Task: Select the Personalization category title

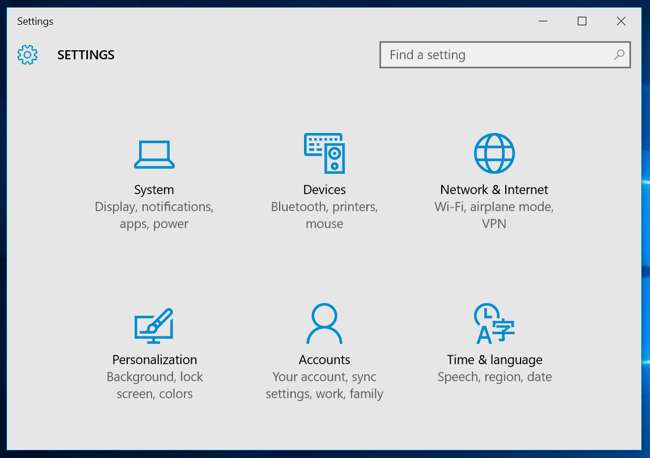Action: click(x=154, y=360)
